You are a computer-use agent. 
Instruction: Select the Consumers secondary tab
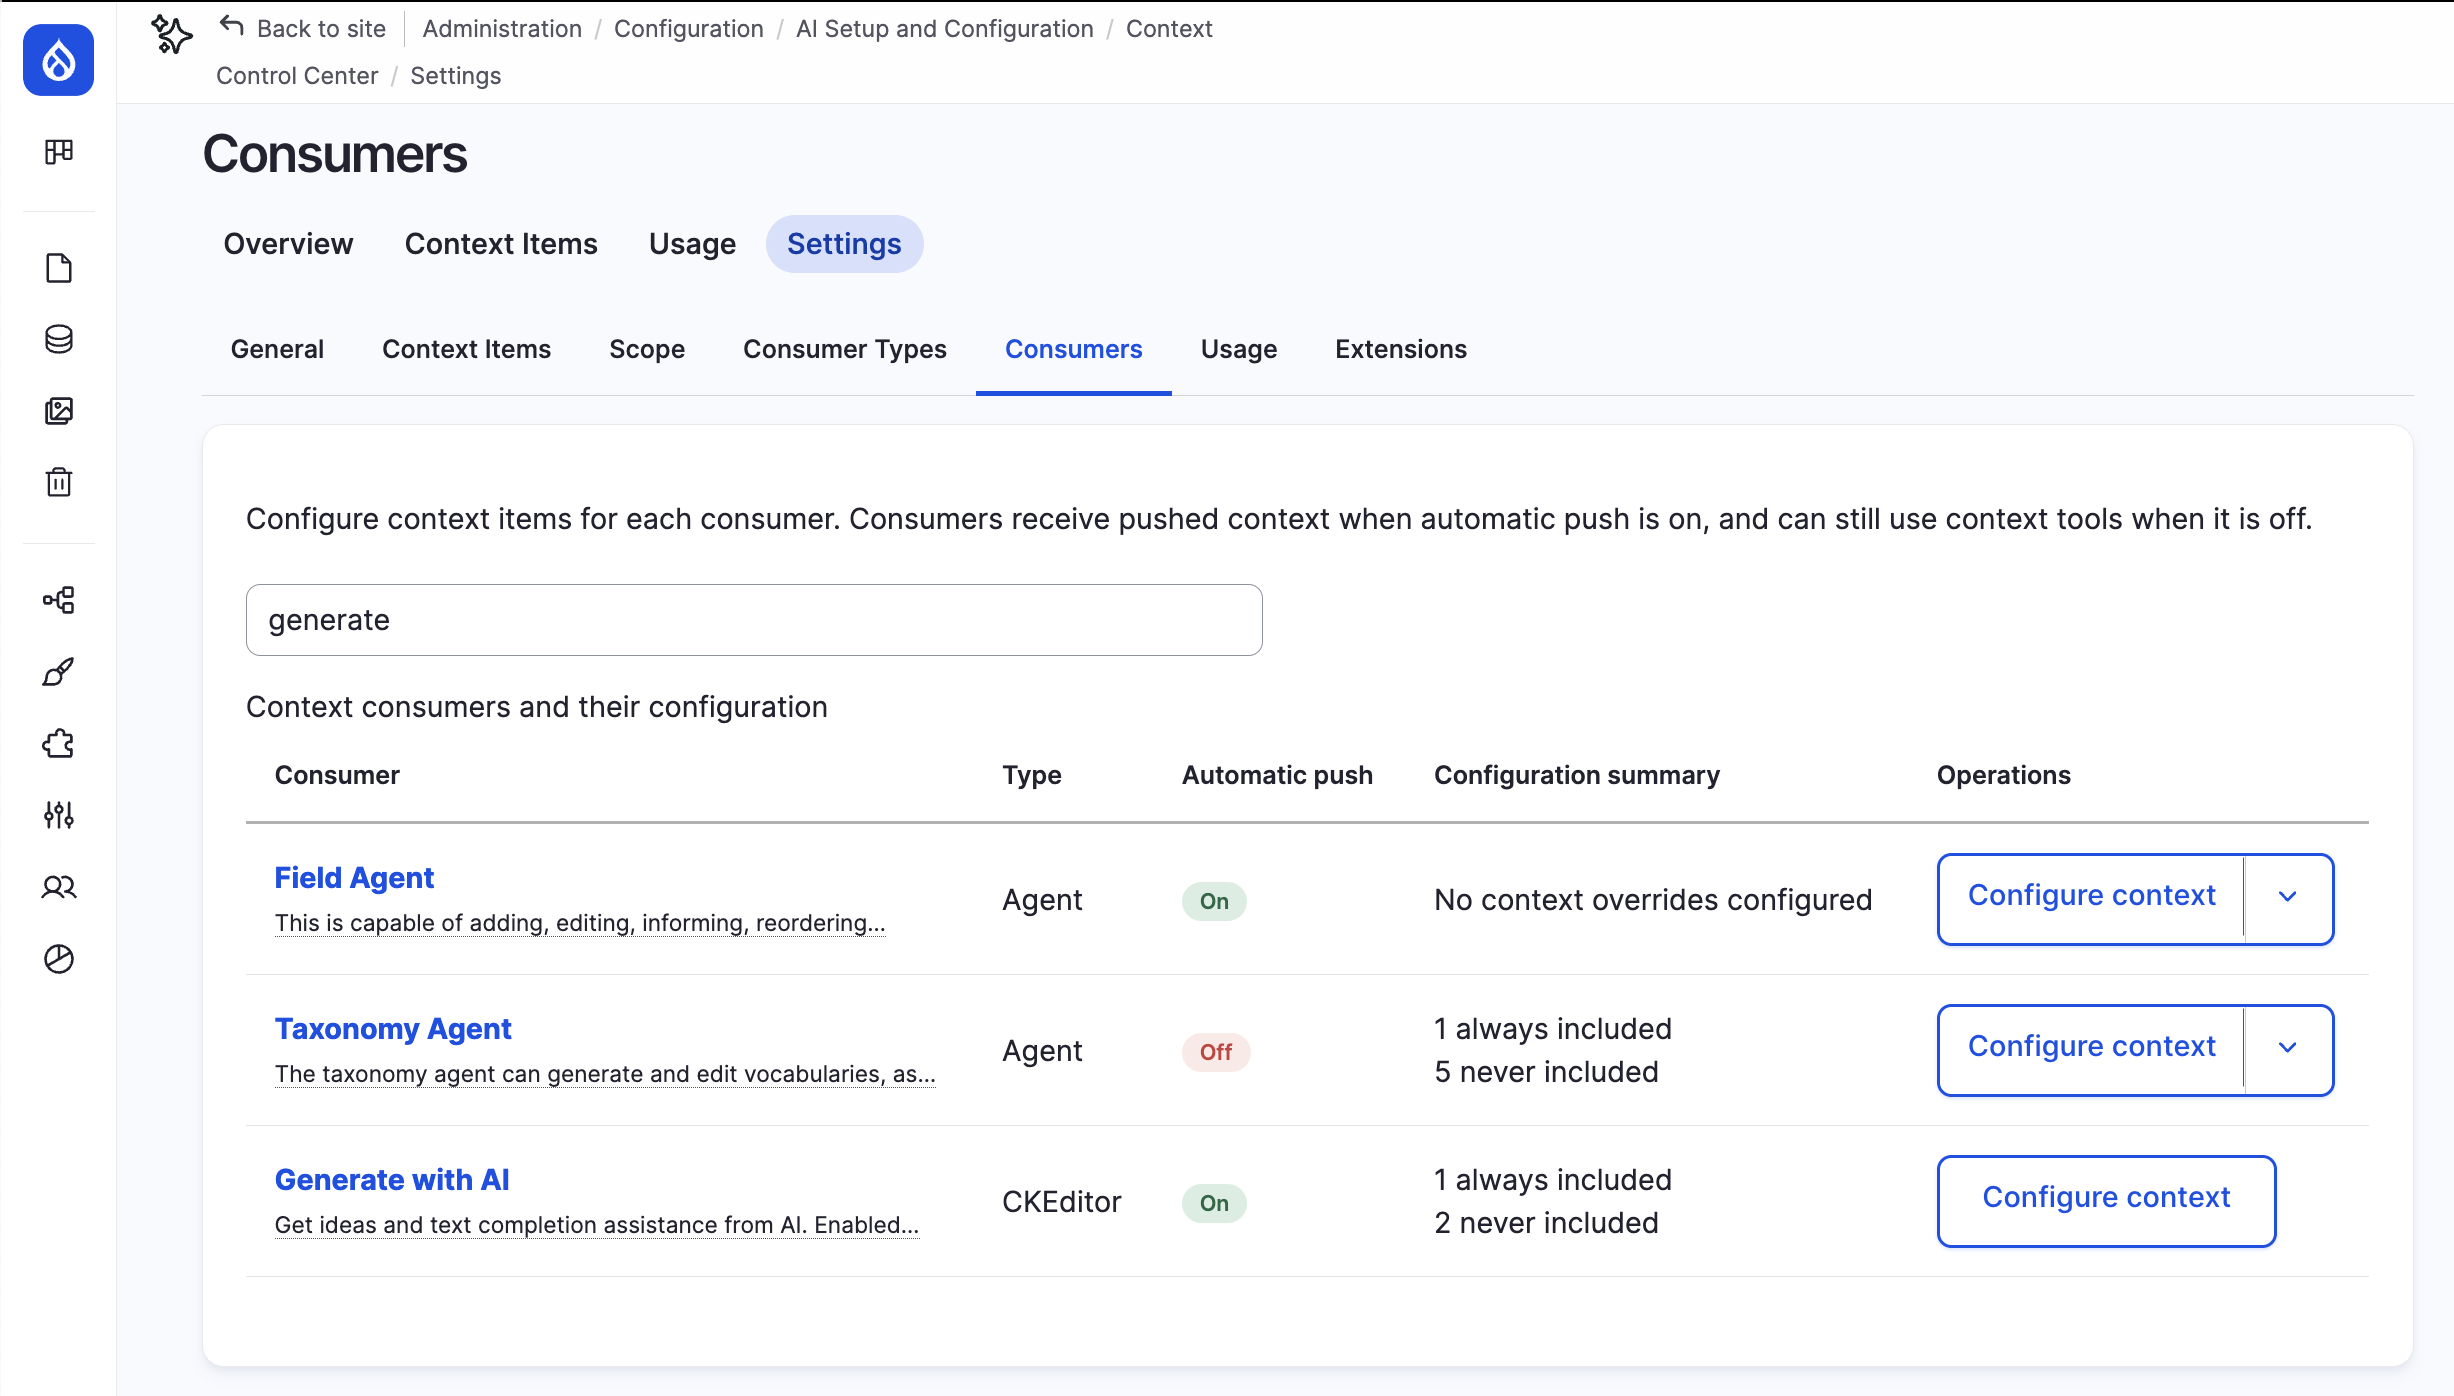point(1073,349)
